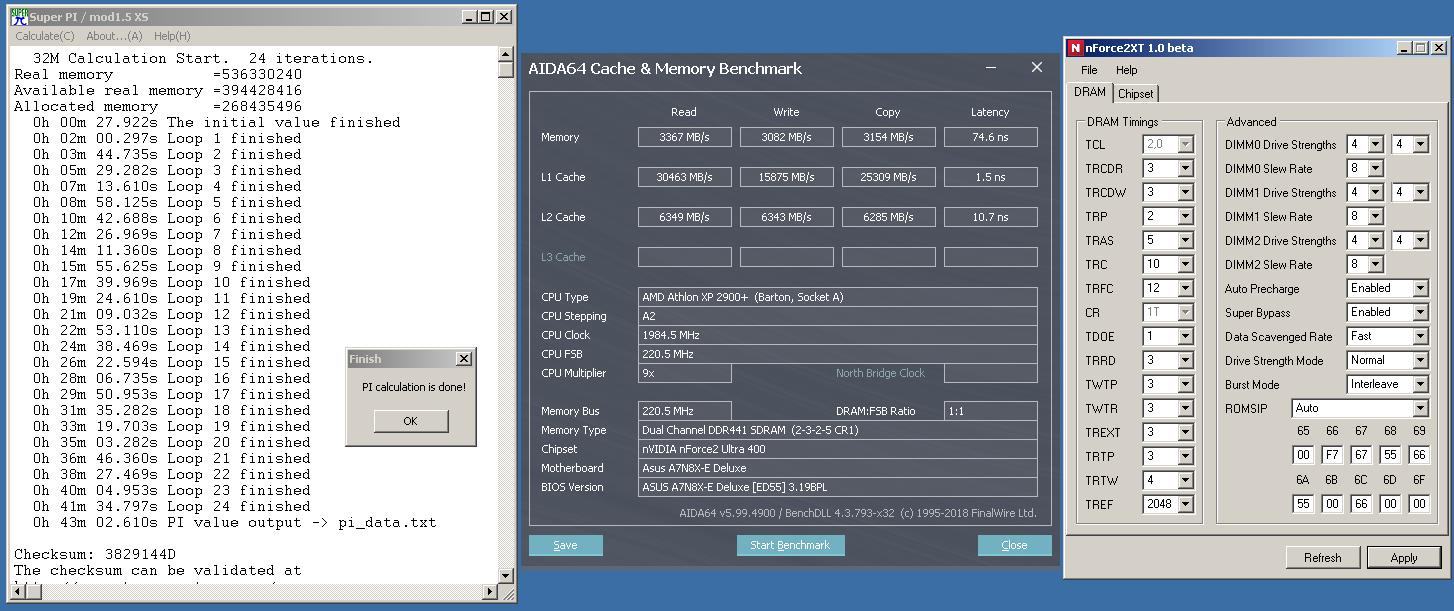Open ROMSIP Auto dropdown
Viewport: 1454px width, 611px height.
pos(1420,408)
